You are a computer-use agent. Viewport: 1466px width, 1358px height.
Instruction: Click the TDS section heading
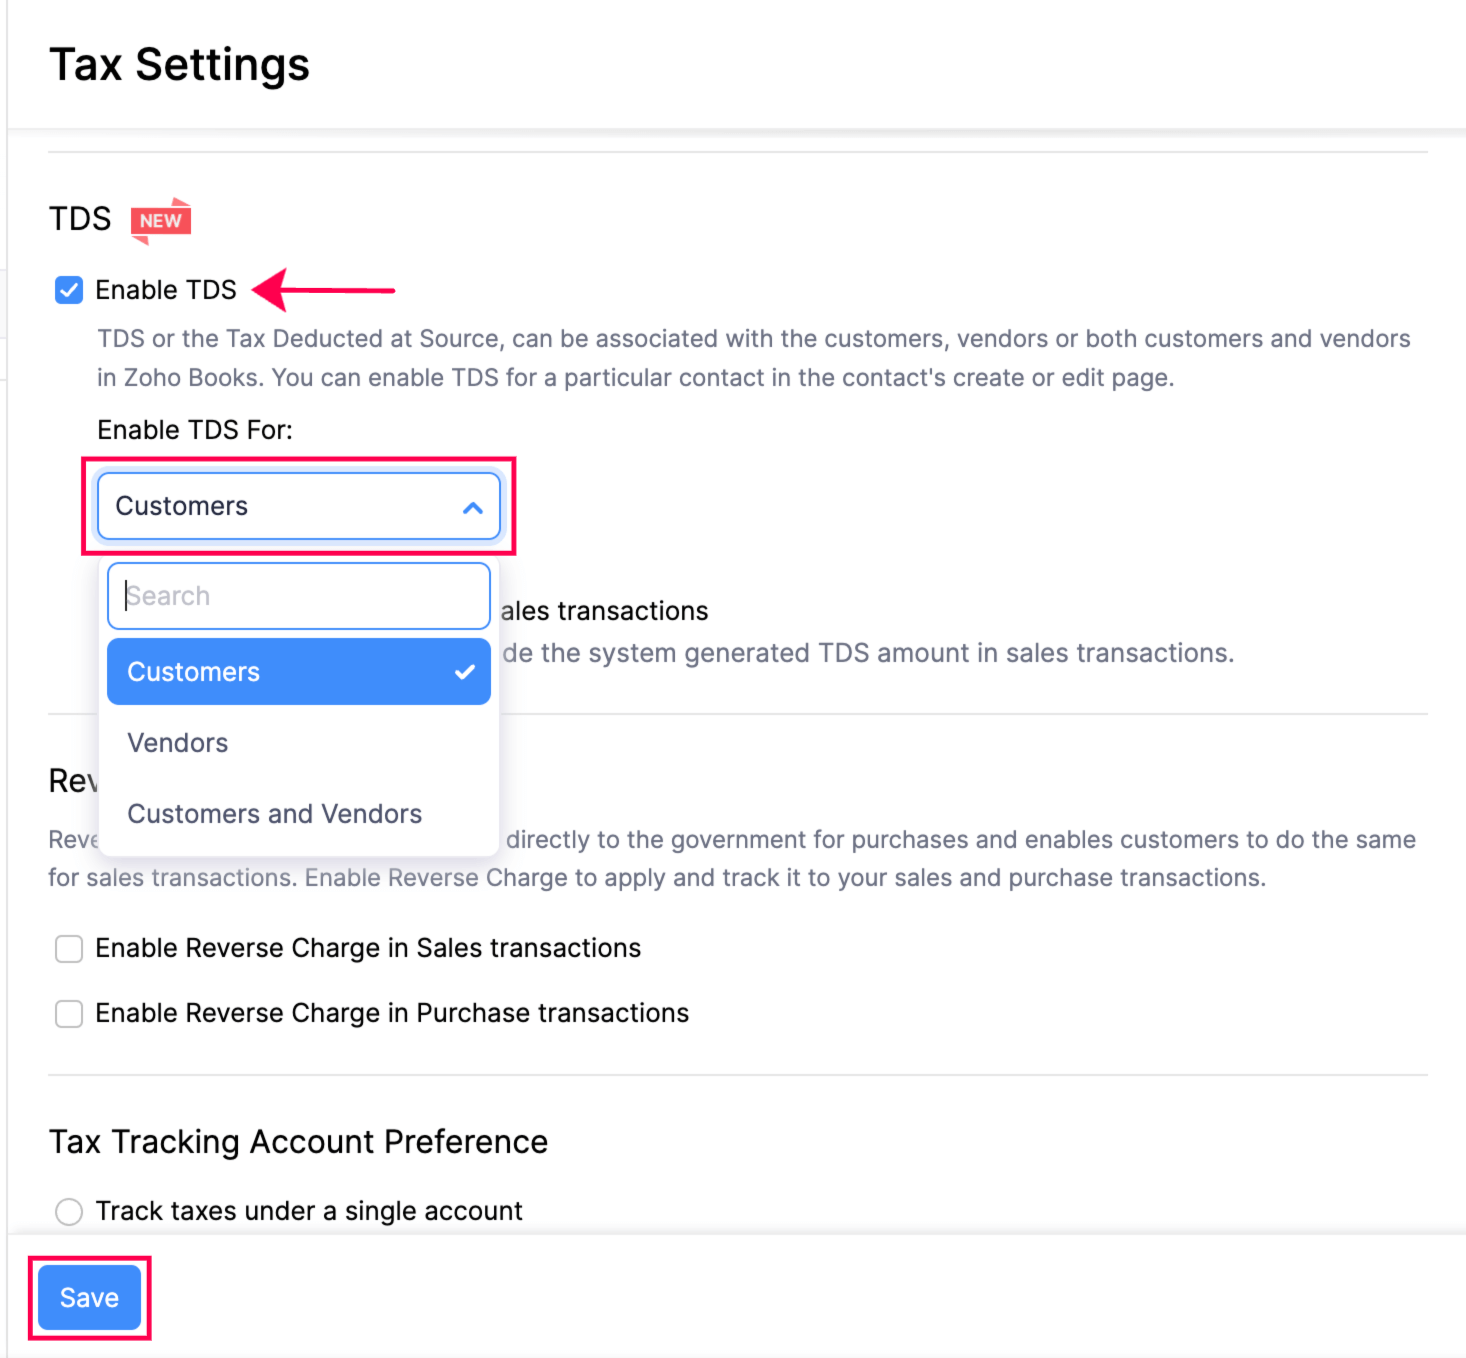[x=80, y=219]
